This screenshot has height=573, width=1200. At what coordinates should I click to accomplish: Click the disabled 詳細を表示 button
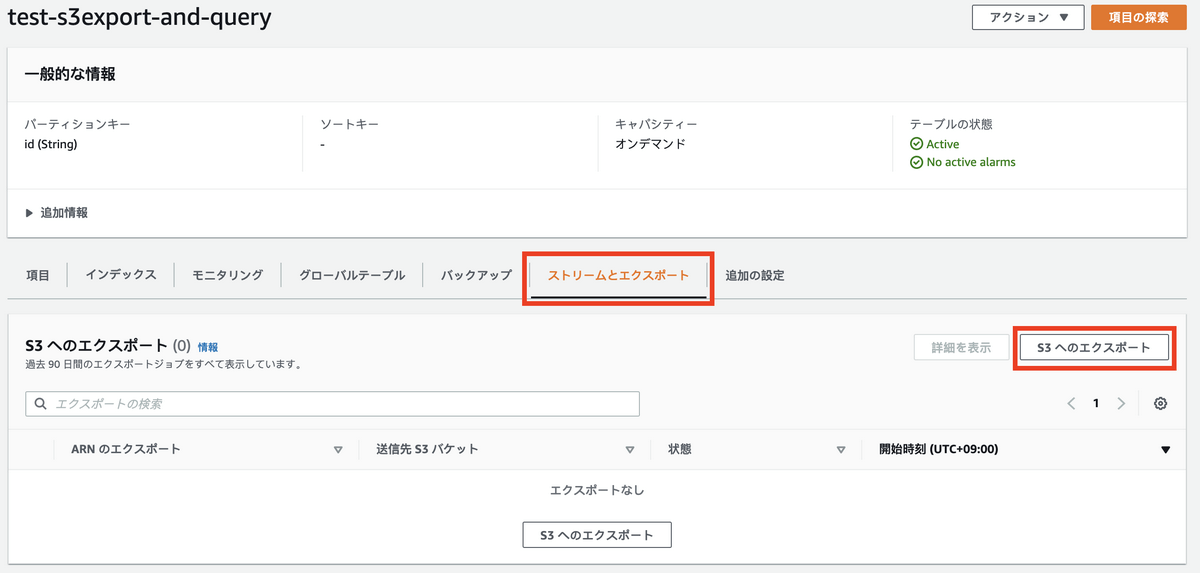961,347
